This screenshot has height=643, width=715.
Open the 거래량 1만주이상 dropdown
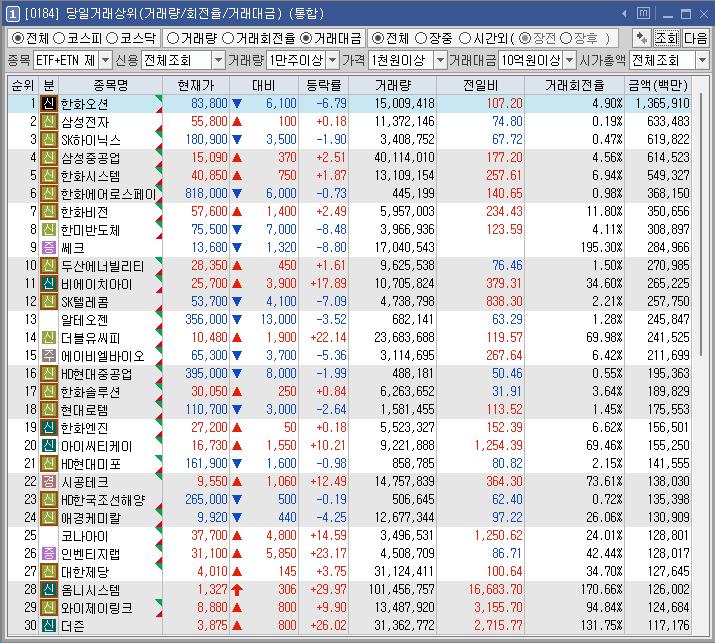point(333,60)
